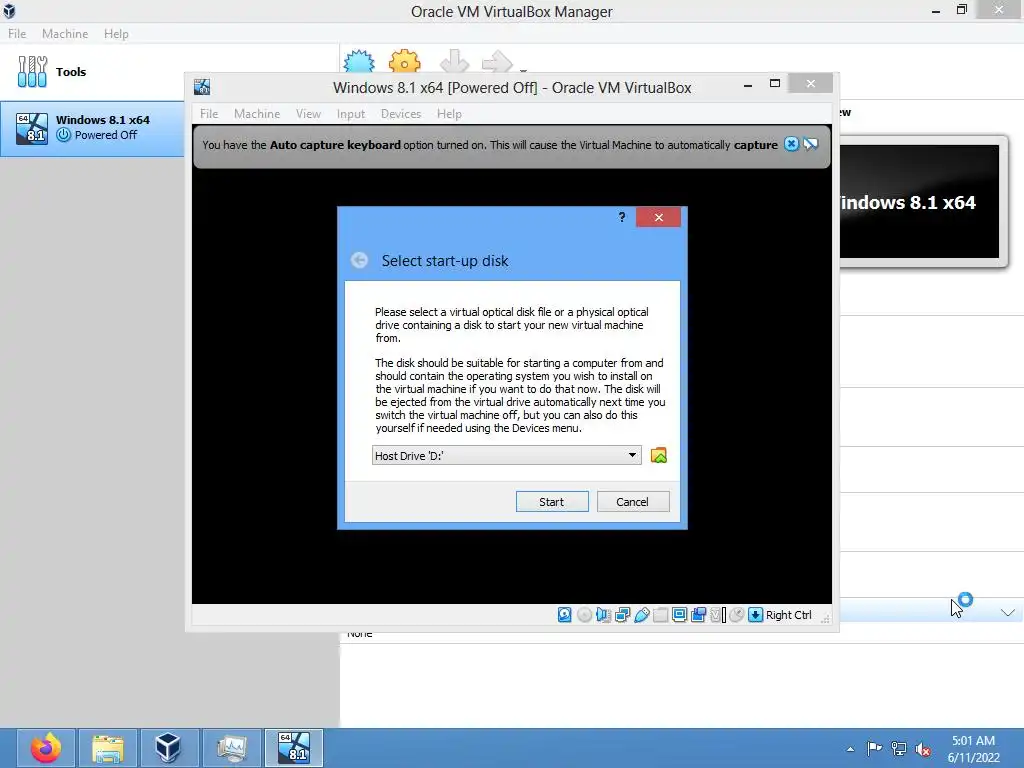The width and height of the screenshot is (1024, 768).
Task: Switch to the Windows 8.1 VM taskbar button
Action: click(294, 748)
